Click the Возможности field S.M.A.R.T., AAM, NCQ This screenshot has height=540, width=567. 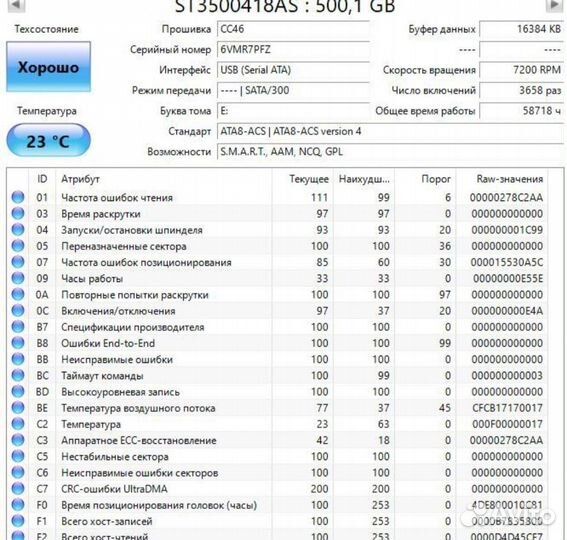[x=390, y=152]
